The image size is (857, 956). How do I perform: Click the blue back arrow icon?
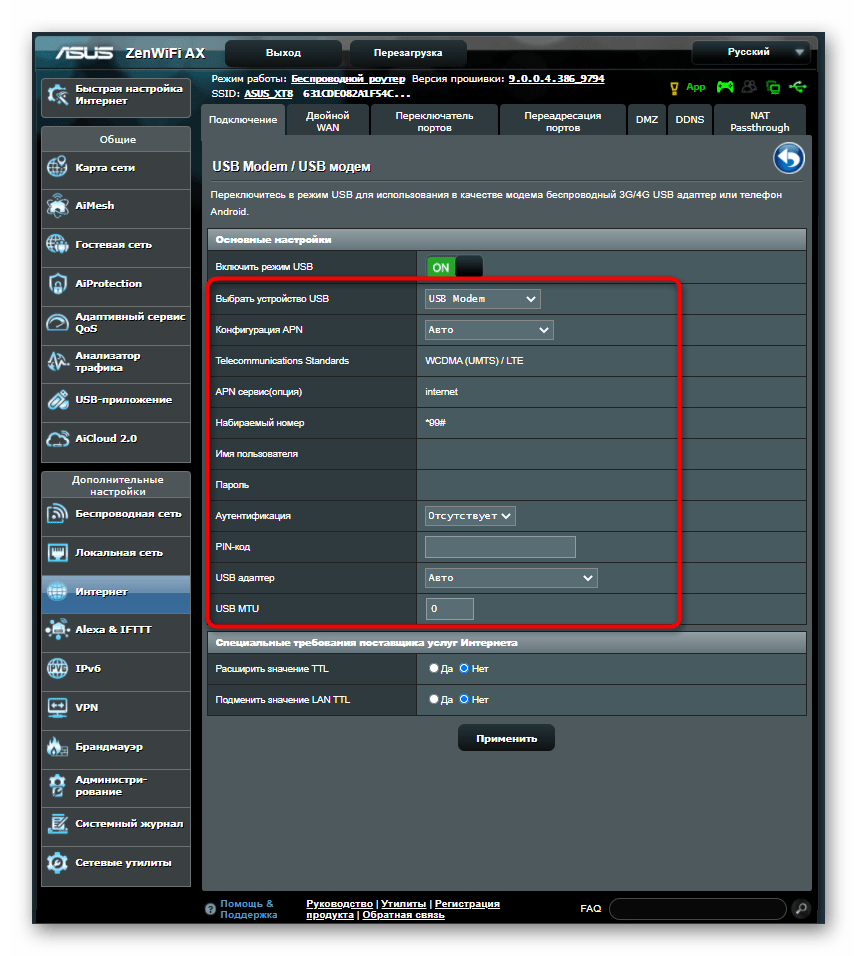pos(789,159)
